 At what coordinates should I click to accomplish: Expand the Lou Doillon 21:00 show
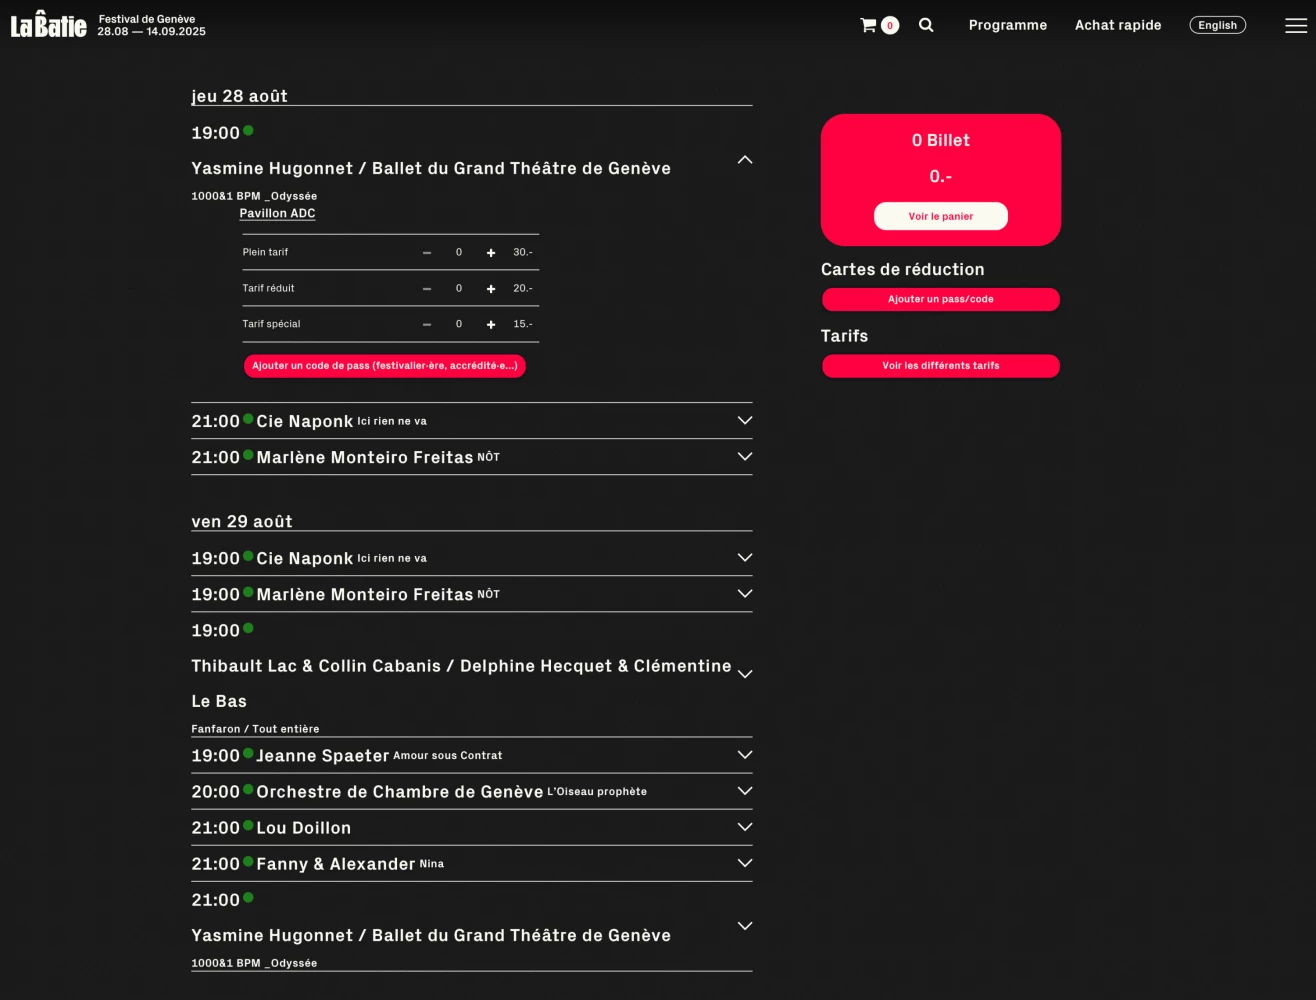point(744,827)
